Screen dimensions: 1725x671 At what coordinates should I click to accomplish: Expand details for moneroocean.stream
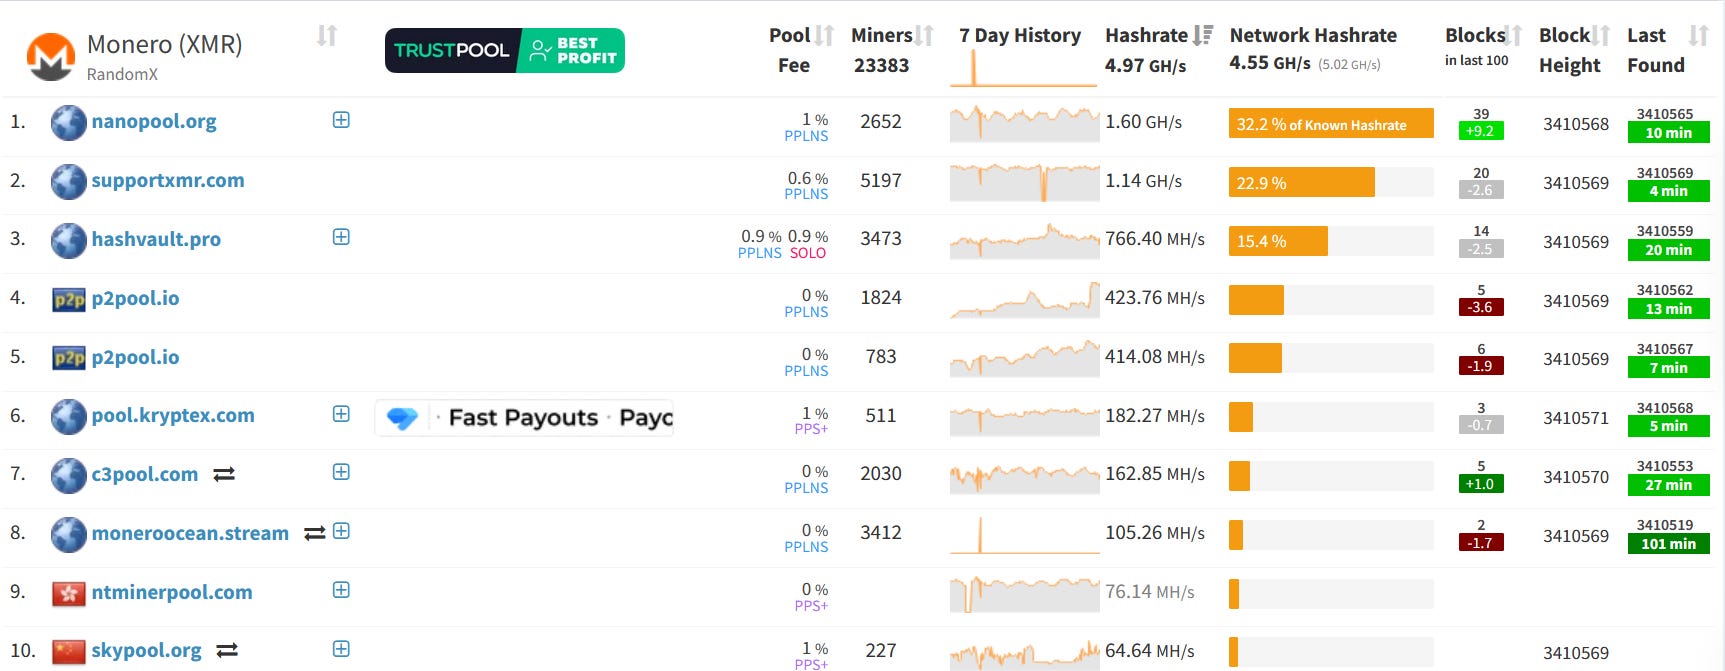(x=341, y=531)
